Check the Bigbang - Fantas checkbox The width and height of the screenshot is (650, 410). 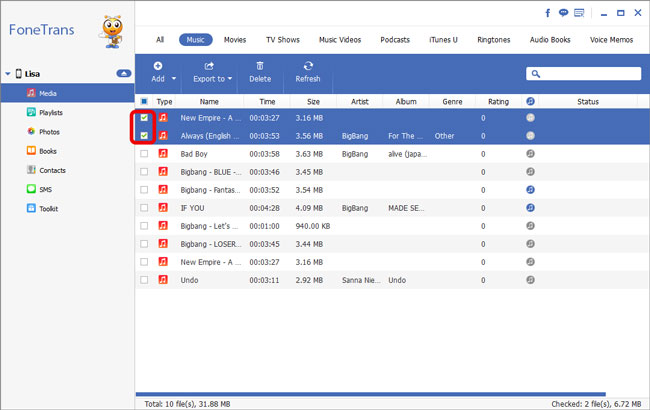coord(144,189)
